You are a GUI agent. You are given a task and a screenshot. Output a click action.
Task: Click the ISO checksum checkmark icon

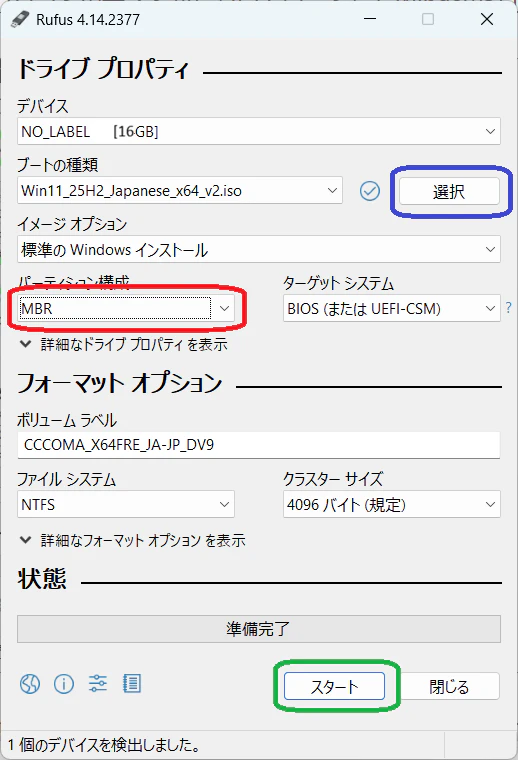370,191
